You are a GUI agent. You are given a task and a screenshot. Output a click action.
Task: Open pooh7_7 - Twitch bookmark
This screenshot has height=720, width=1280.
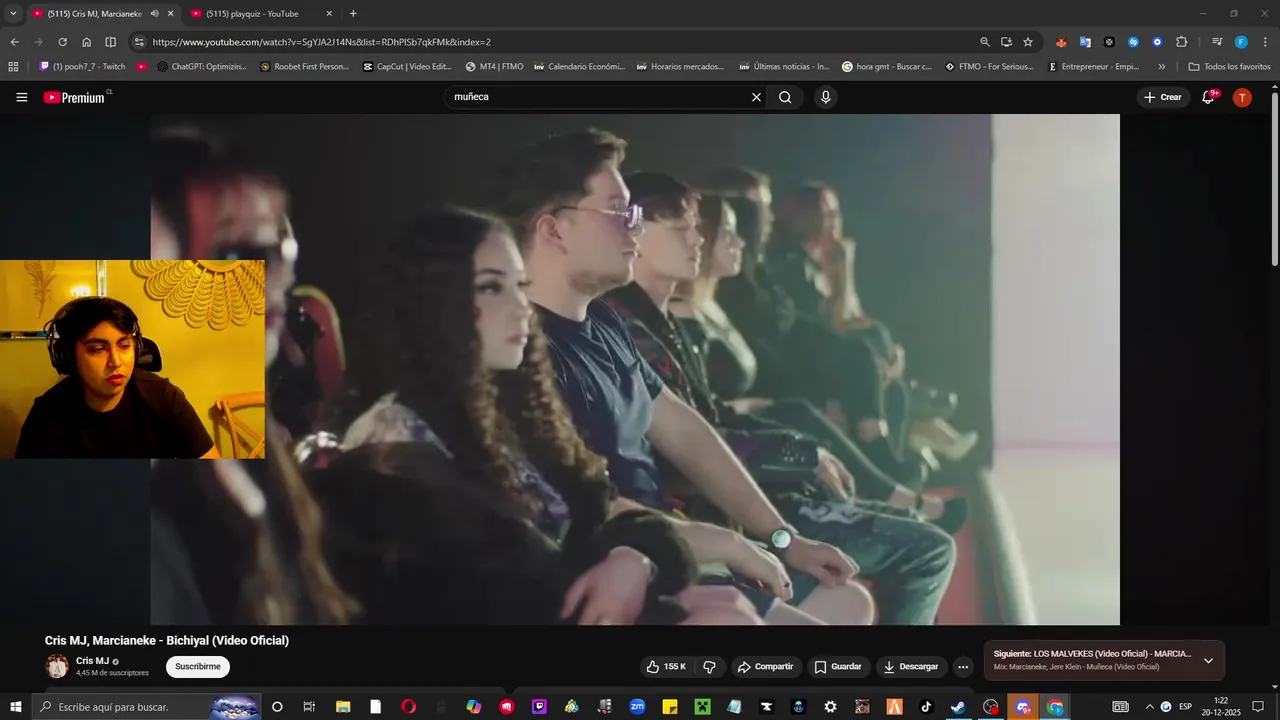82,67
